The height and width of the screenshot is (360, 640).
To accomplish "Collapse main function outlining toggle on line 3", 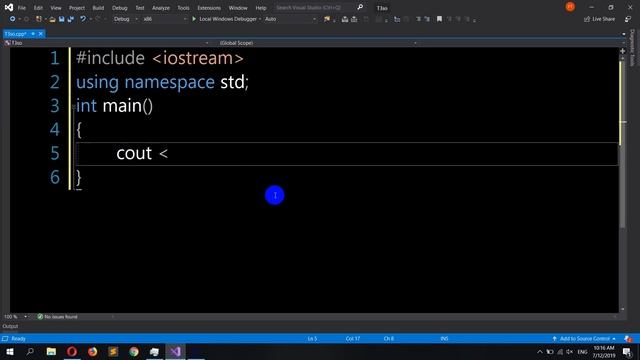I will click(74, 107).
